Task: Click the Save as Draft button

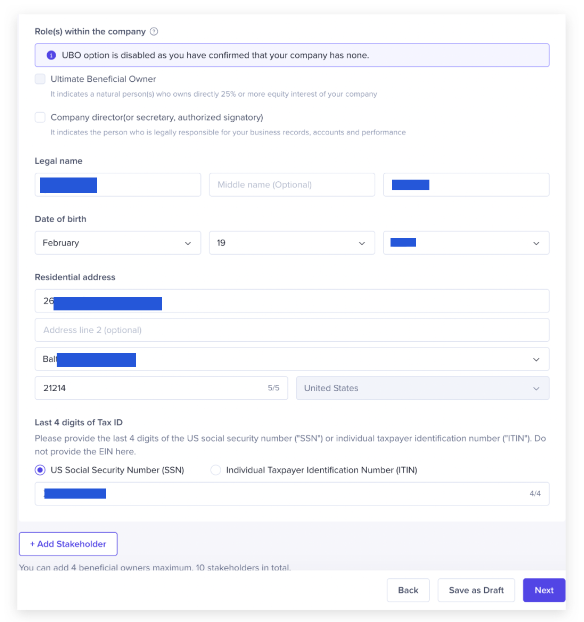Action: click(x=476, y=590)
